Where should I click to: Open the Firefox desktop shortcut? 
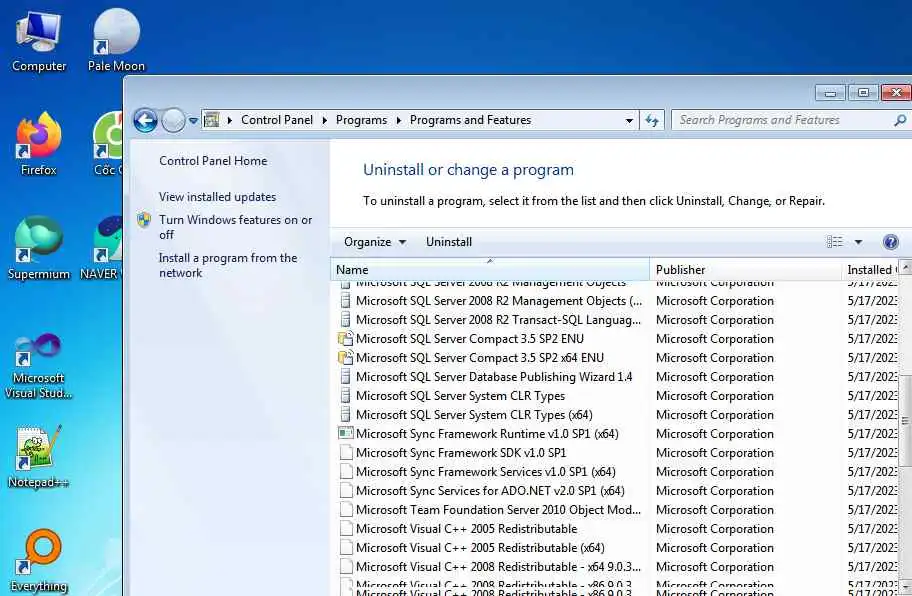[x=38, y=145]
